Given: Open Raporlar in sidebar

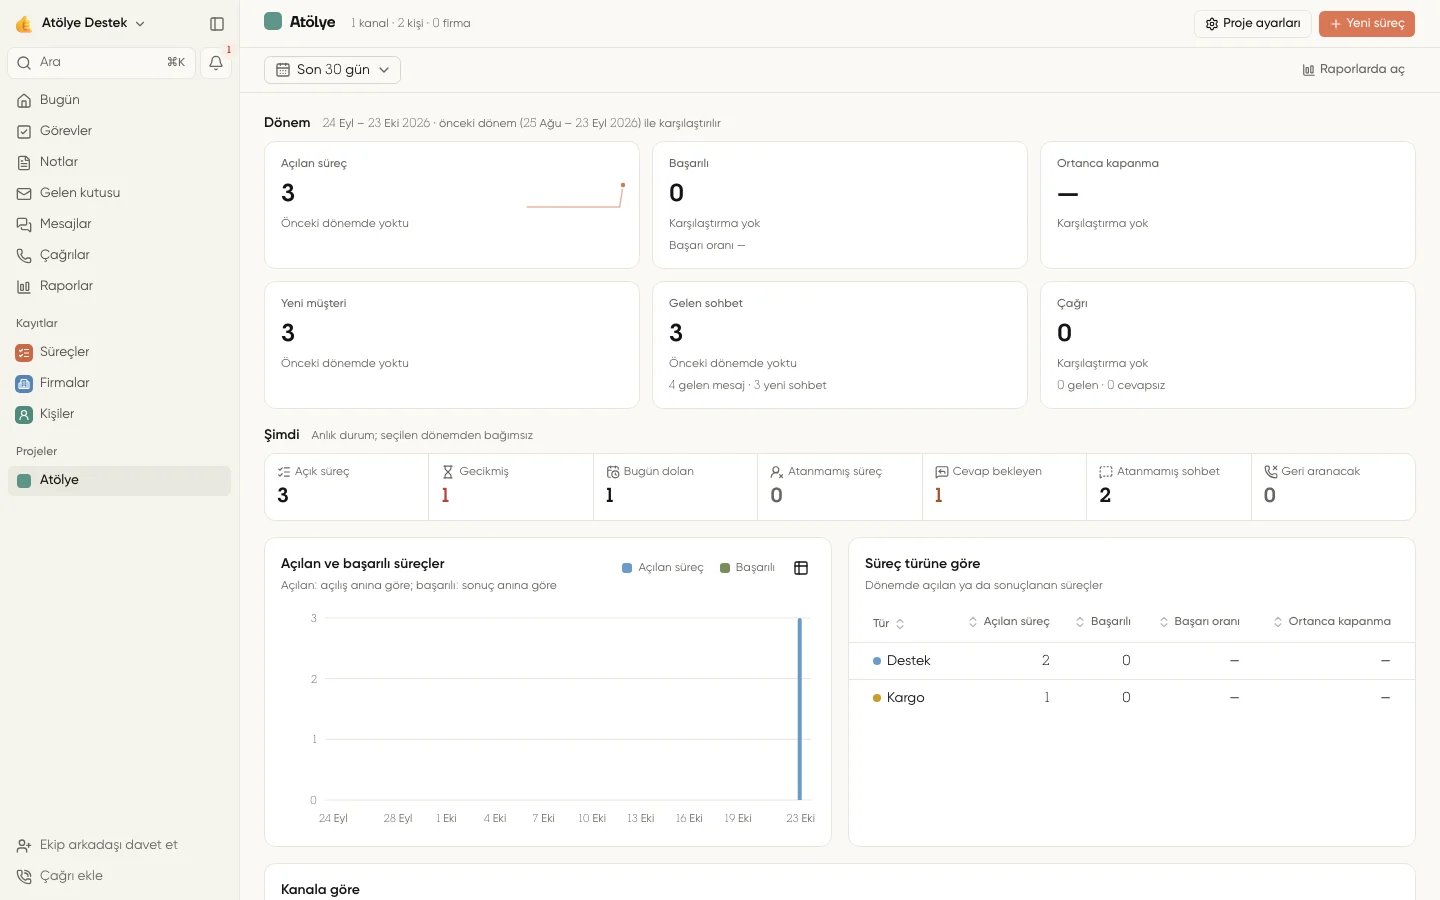Looking at the screenshot, I should click(120, 286).
